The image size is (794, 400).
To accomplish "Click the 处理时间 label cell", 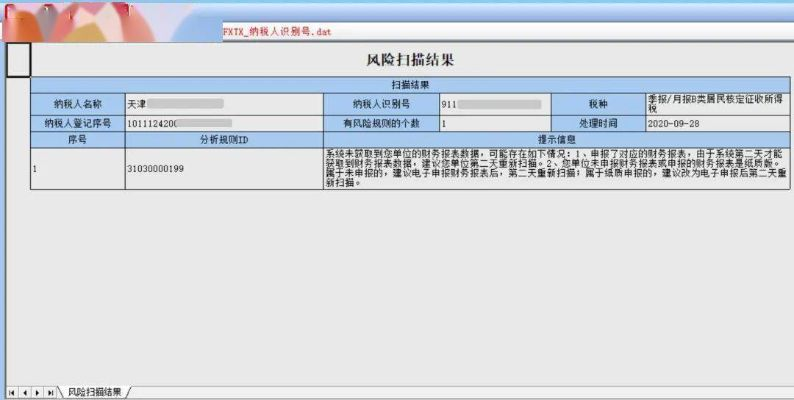I will [599, 124].
